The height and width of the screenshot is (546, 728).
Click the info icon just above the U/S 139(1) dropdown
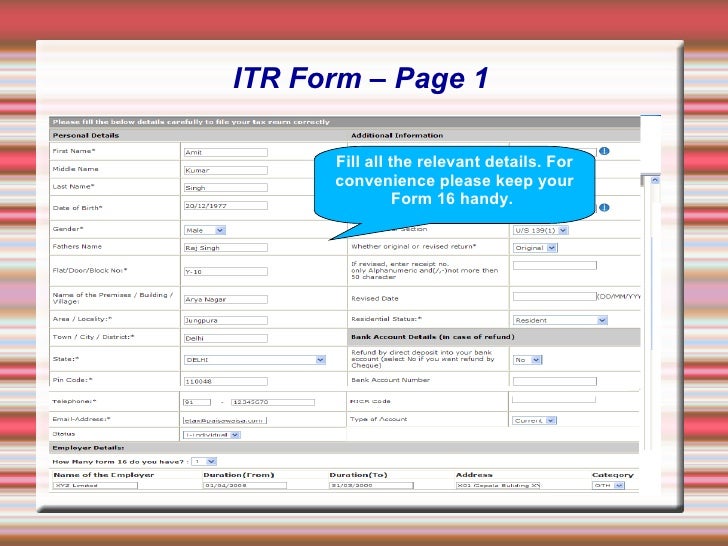pyautogui.click(x=604, y=208)
